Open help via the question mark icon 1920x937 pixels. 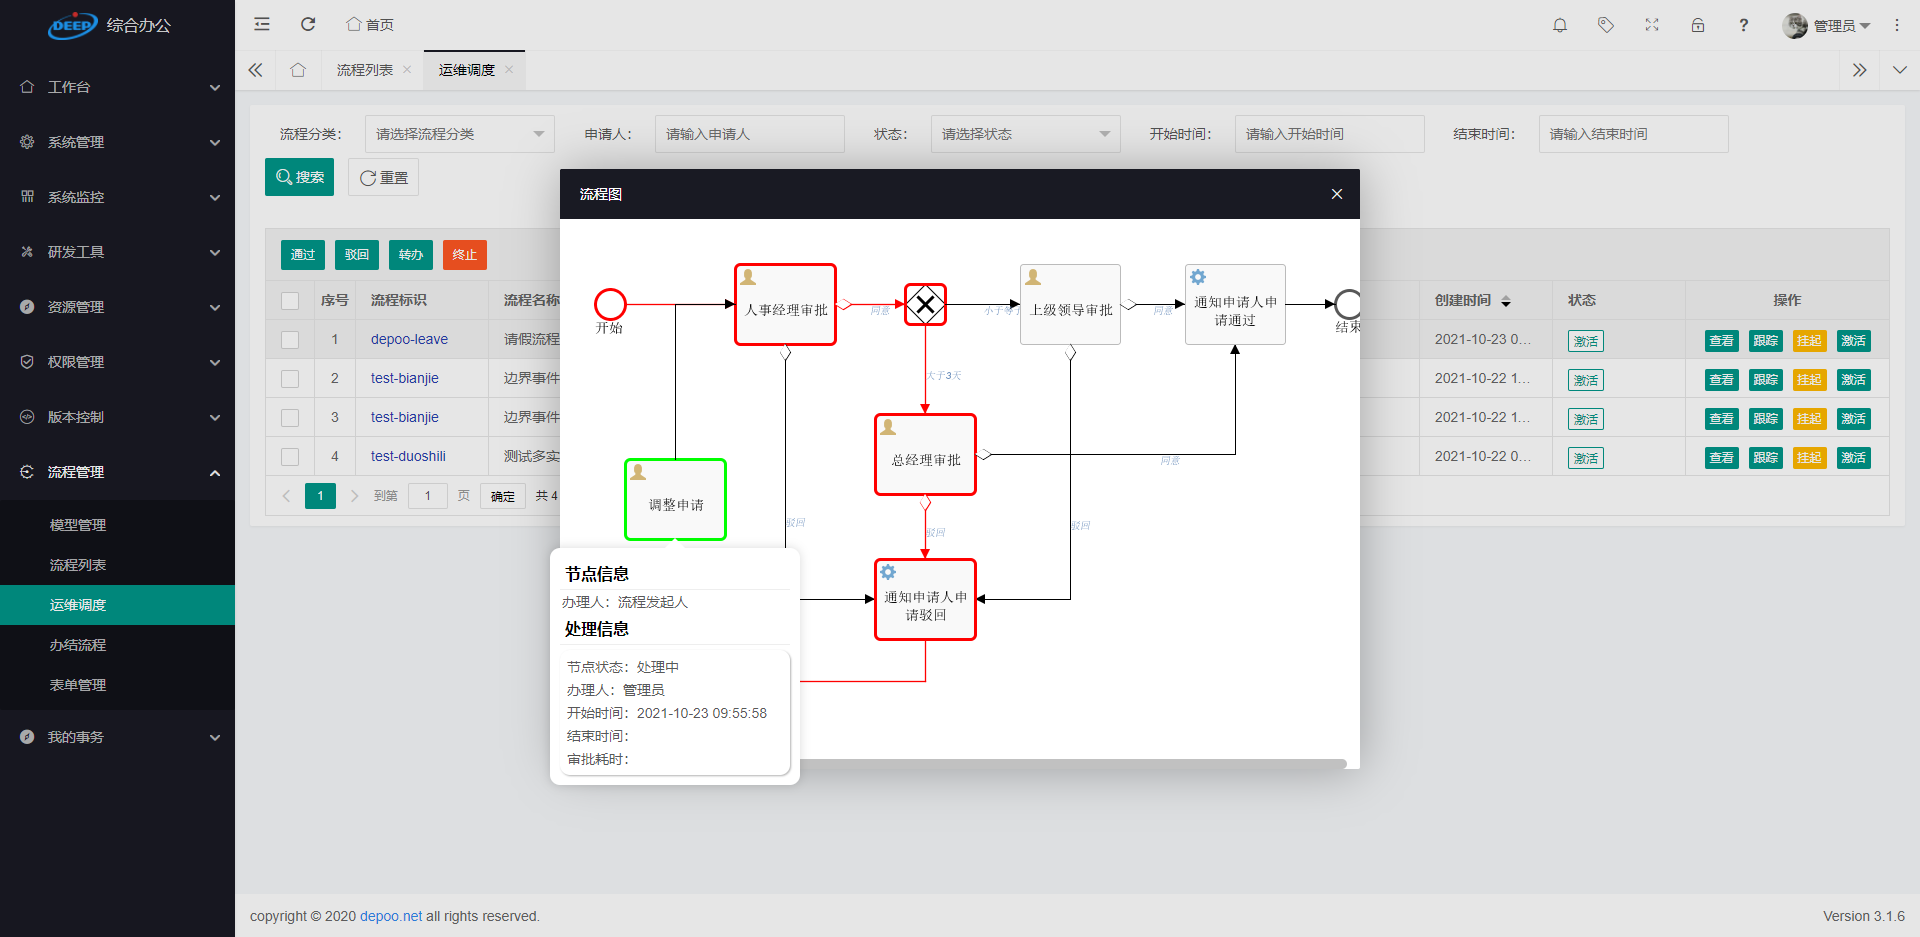1743,25
